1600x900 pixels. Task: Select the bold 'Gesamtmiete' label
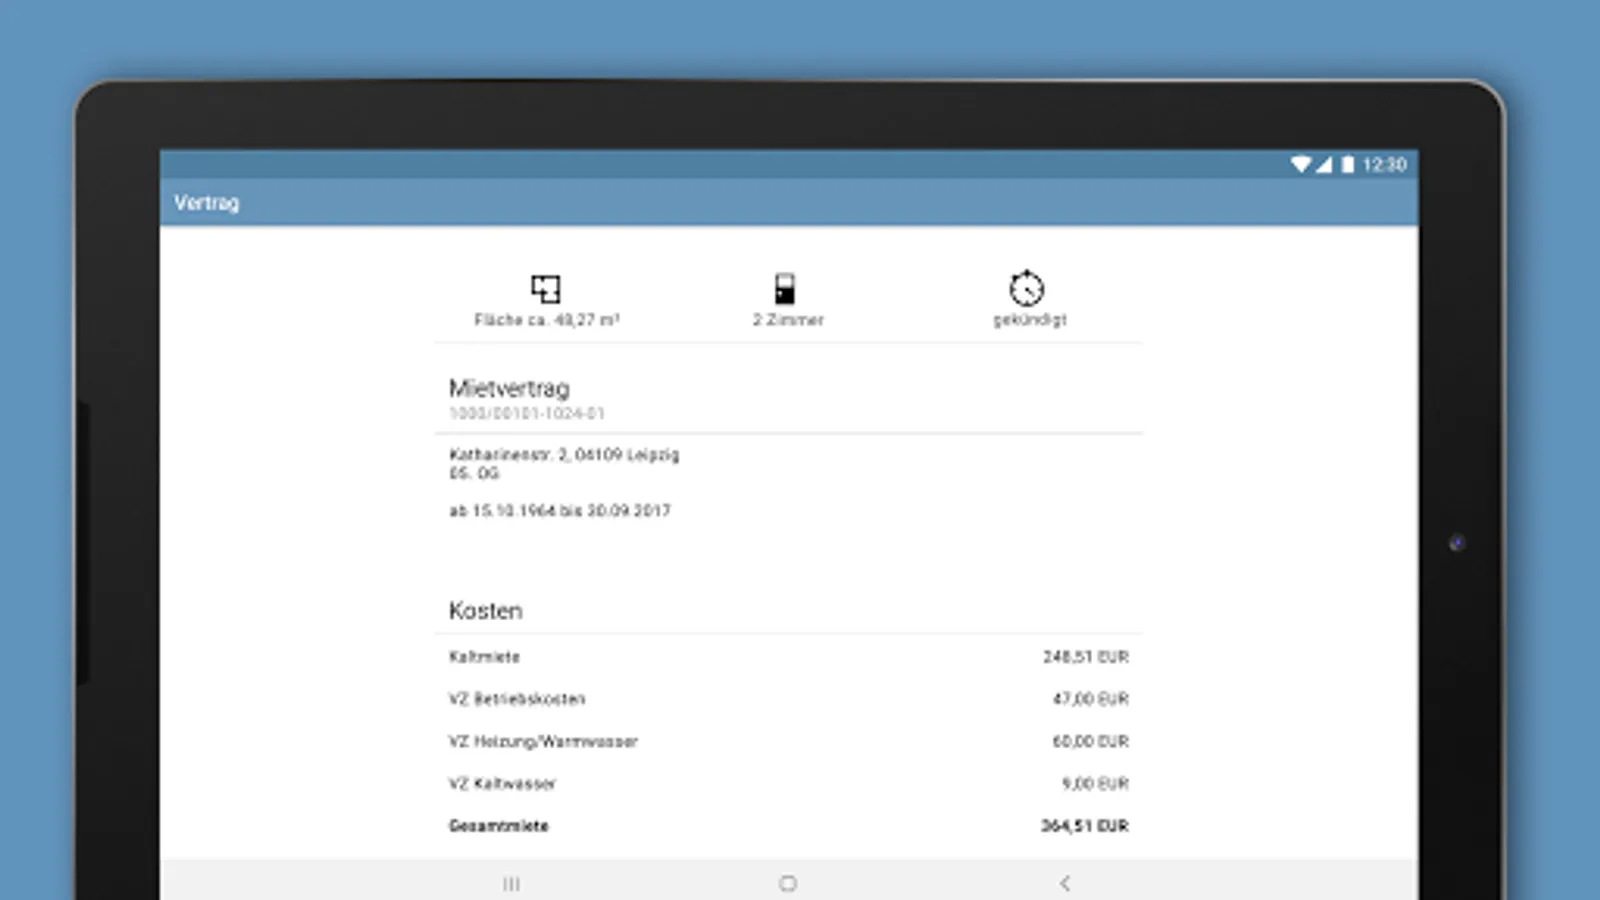click(499, 826)
